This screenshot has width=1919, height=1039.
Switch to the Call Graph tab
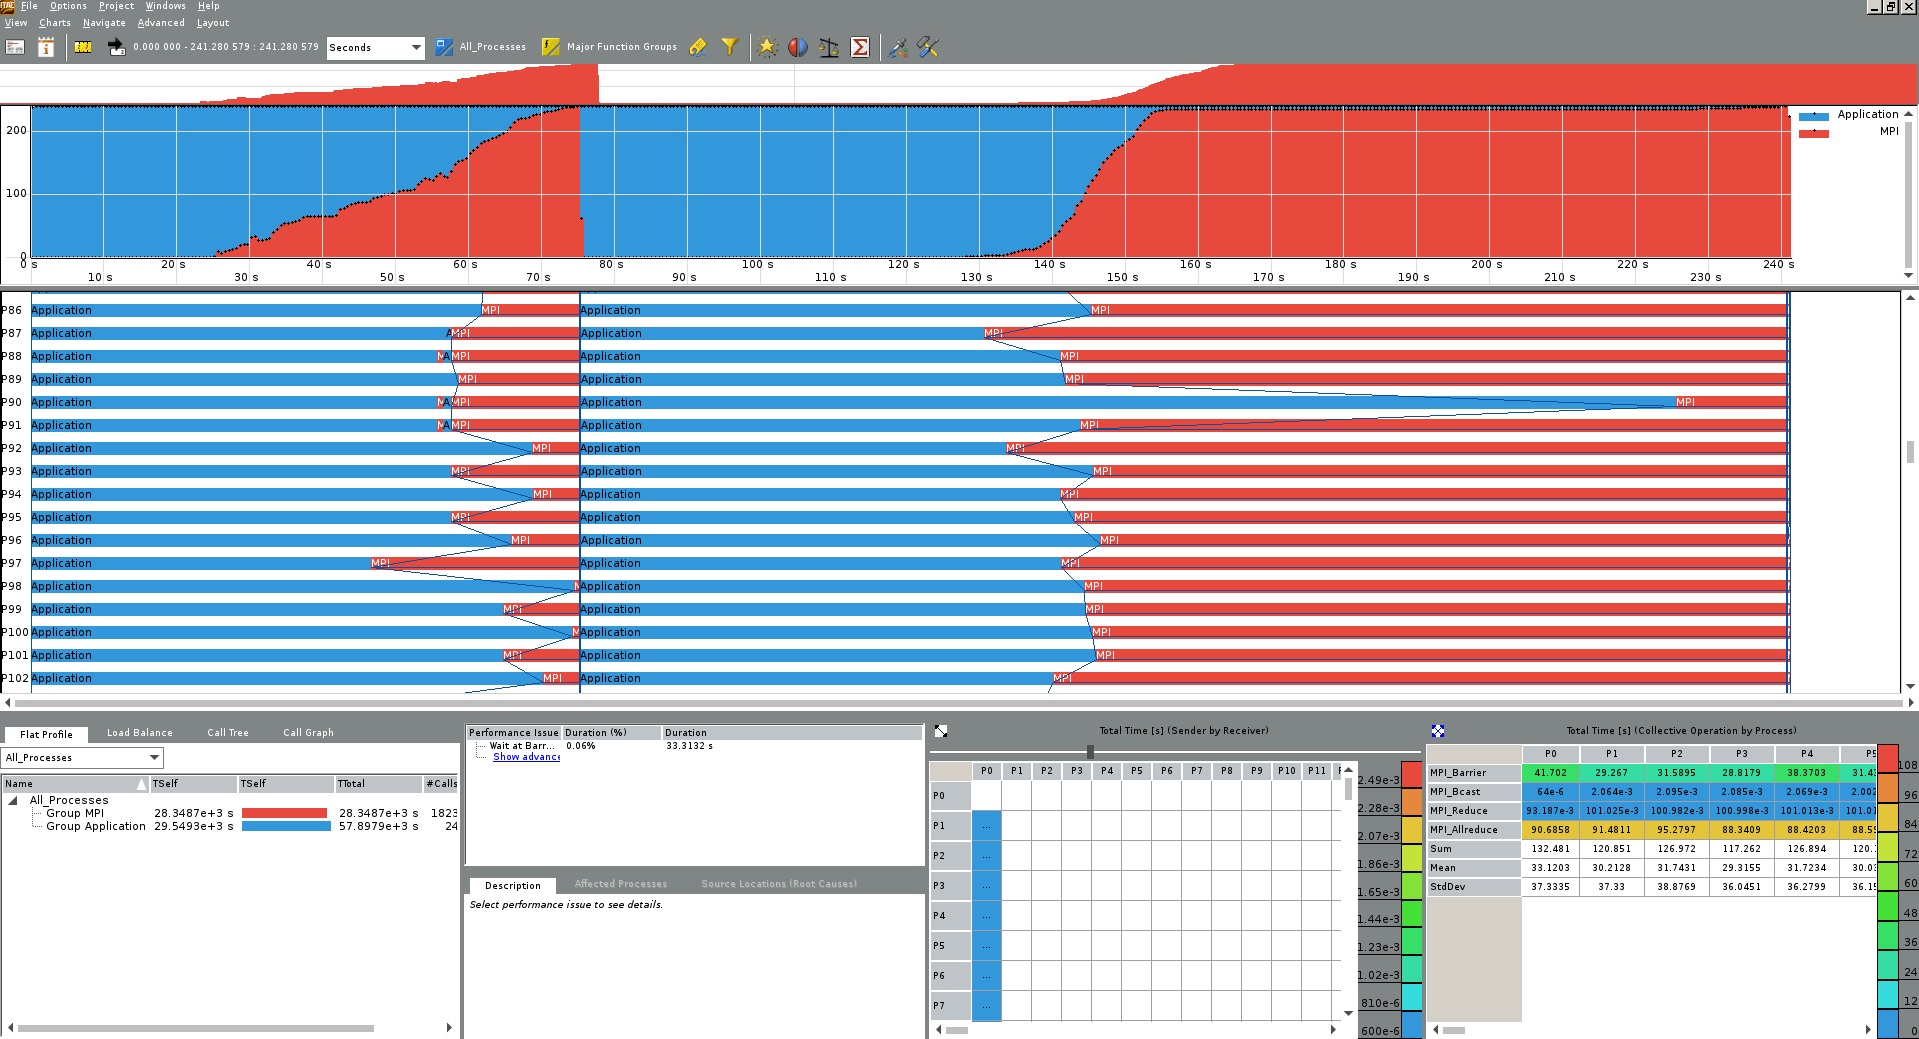[x=308, y=733]
